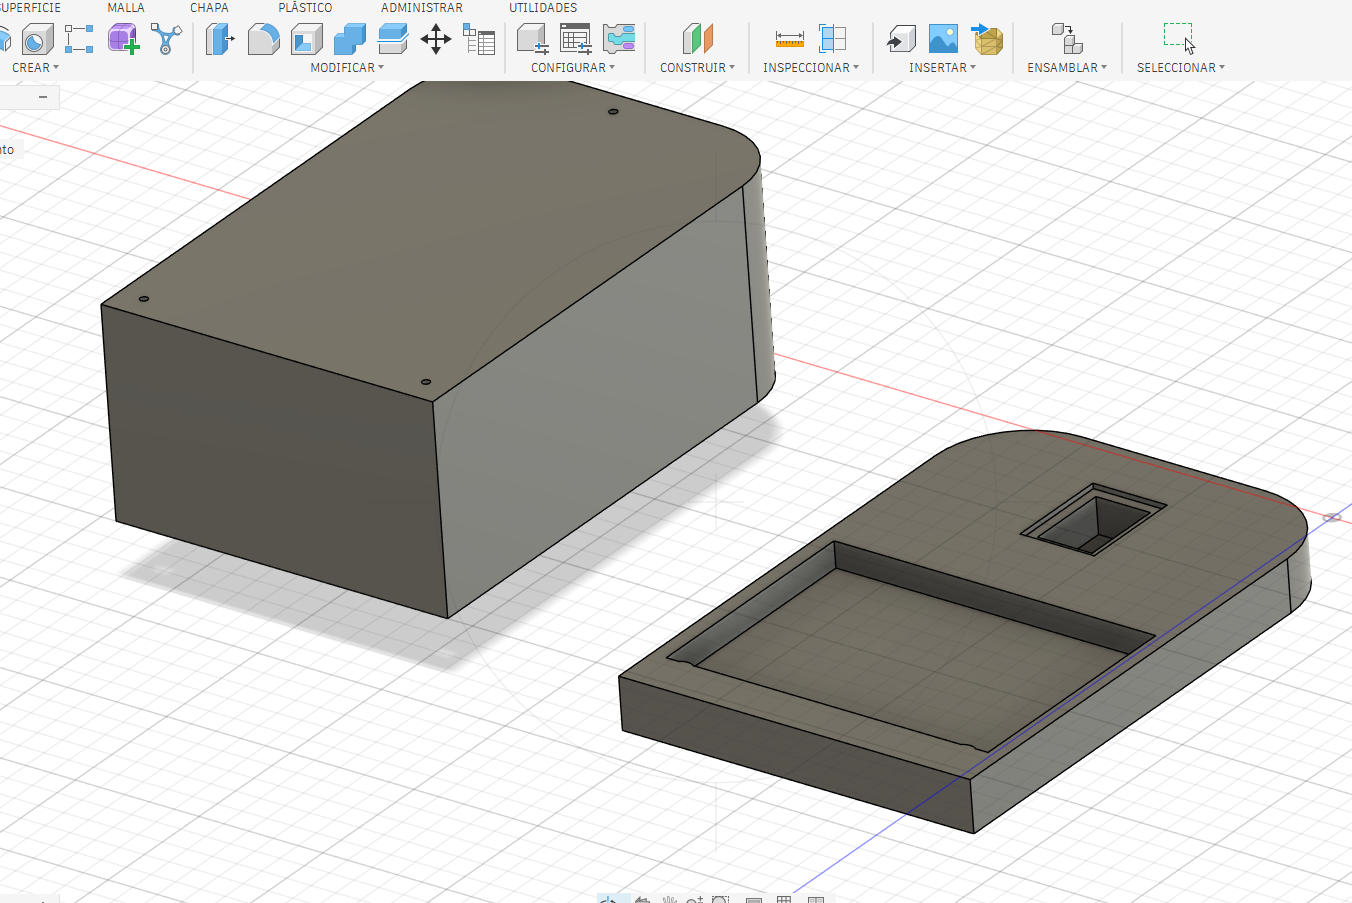Select the Fillet tool
Image resolution: width=1352 pixels, height=903 pixels.
tap(263, 40)
